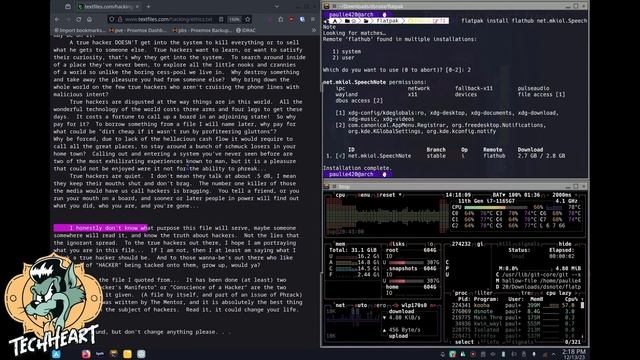
Task: Go back with Firefox back arrow
Action: [x=57, y=19]
